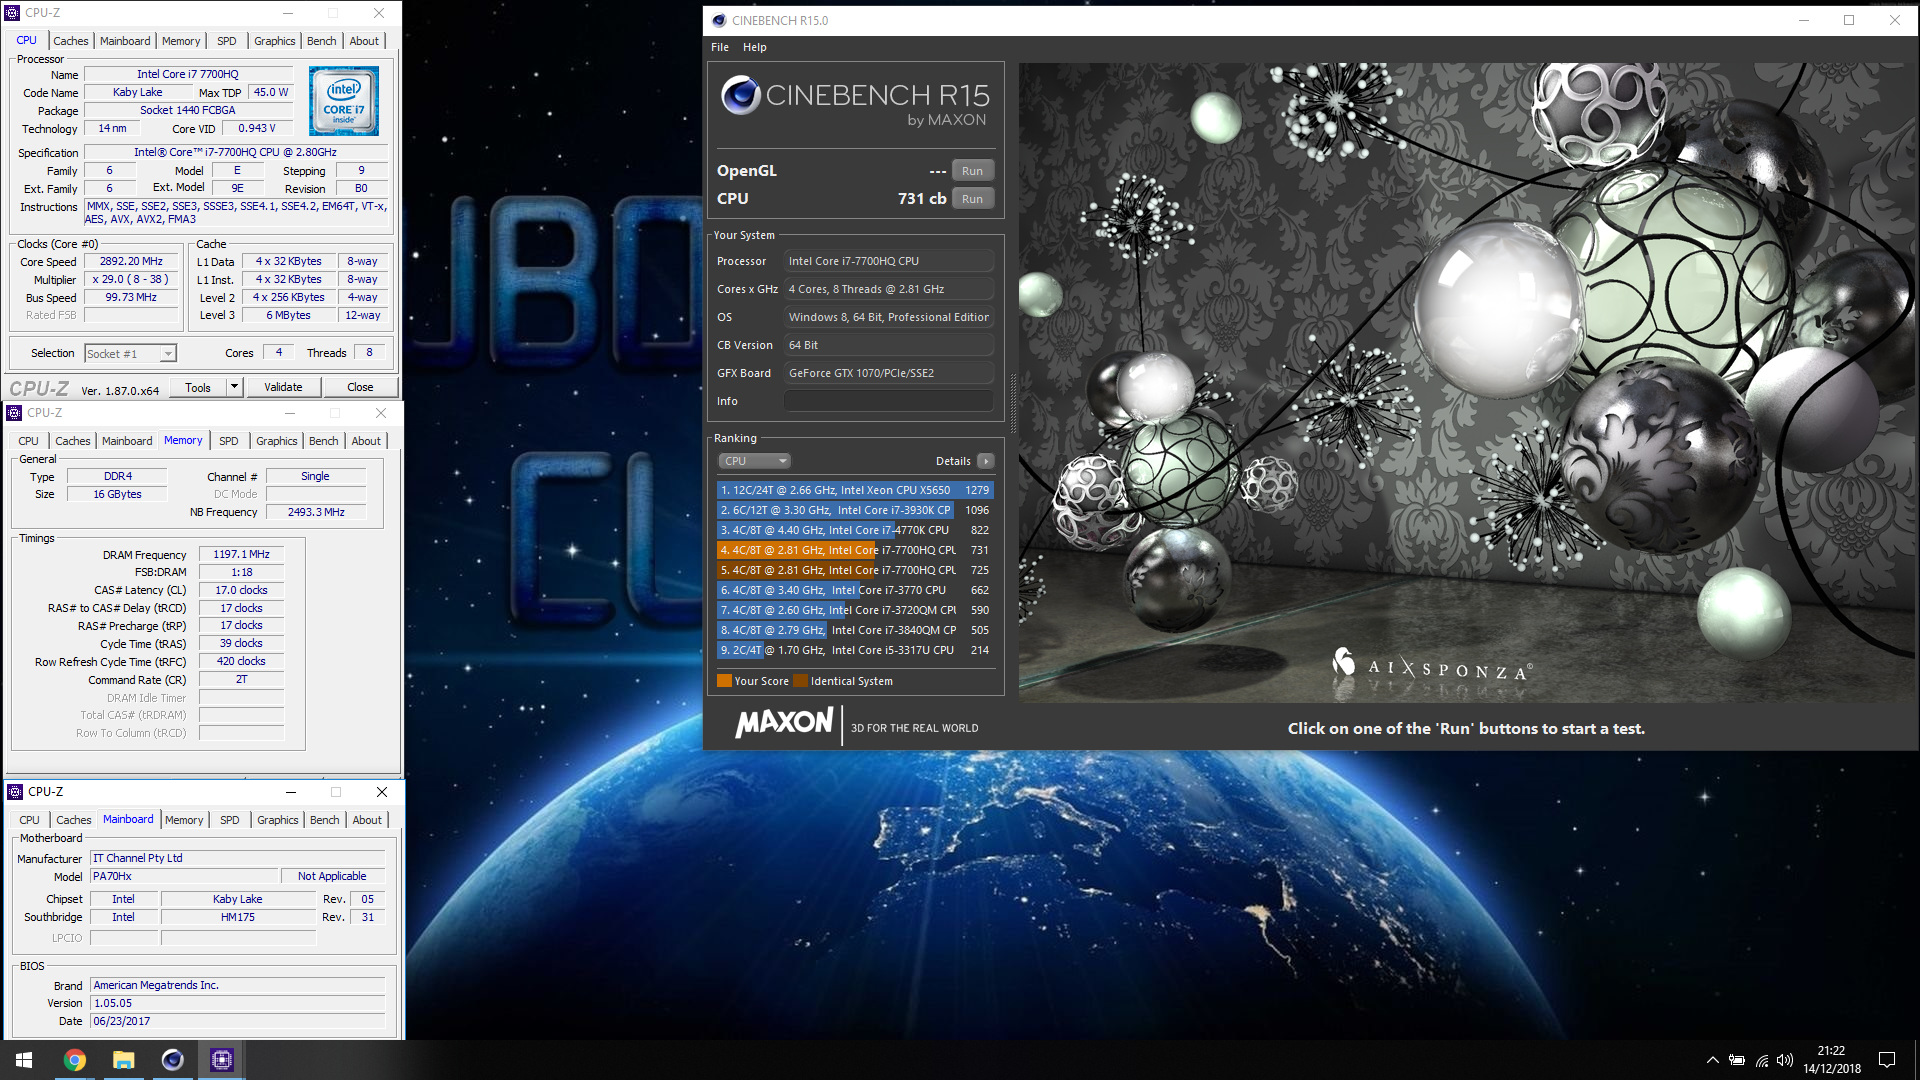Open the Action Center notifications
This screenshot has width=1920, height=1080.
click(1887, 1060)
